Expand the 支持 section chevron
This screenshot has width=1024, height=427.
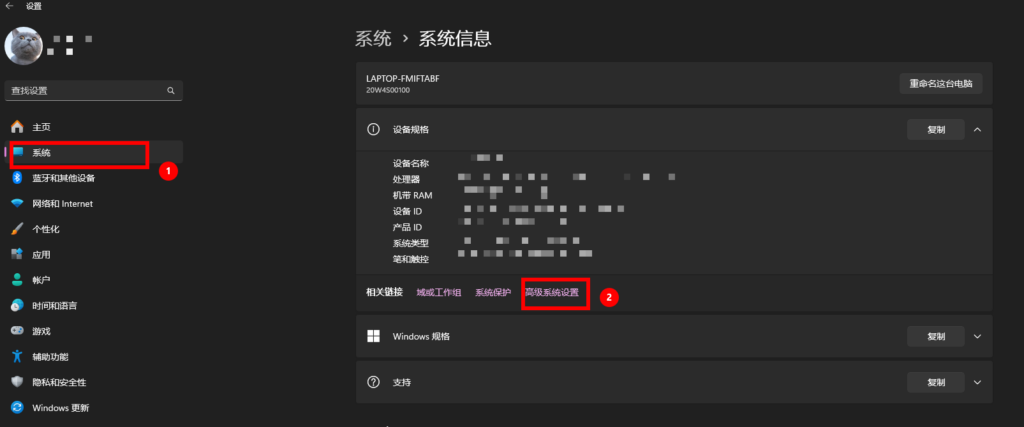tap(977, 382)
